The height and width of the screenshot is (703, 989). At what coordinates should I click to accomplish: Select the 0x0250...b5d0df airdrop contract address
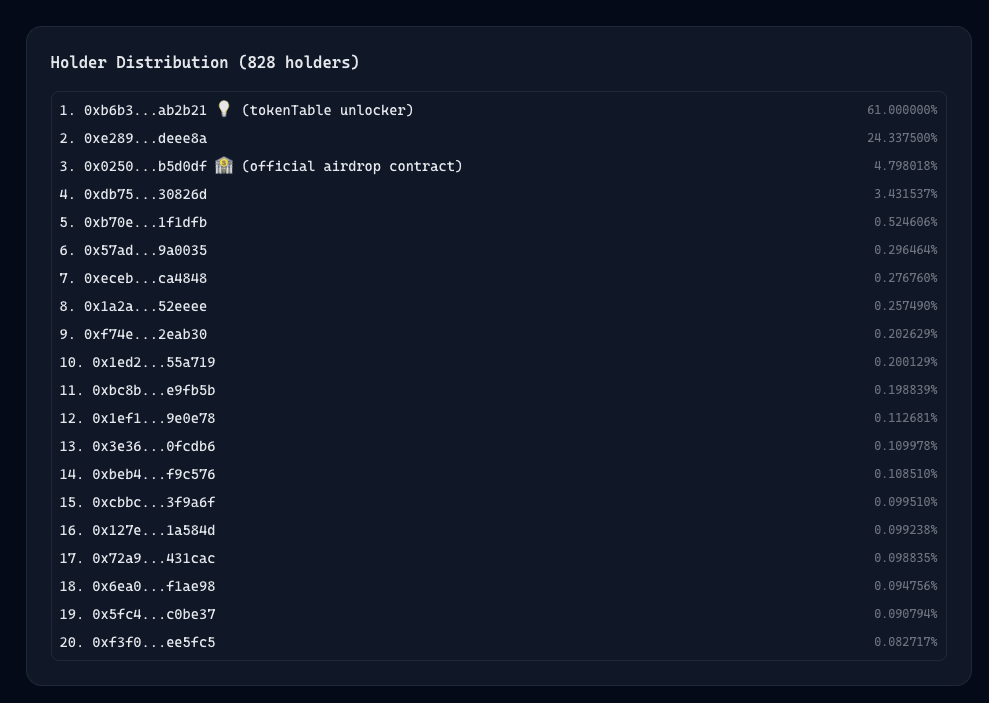point(145,166)
